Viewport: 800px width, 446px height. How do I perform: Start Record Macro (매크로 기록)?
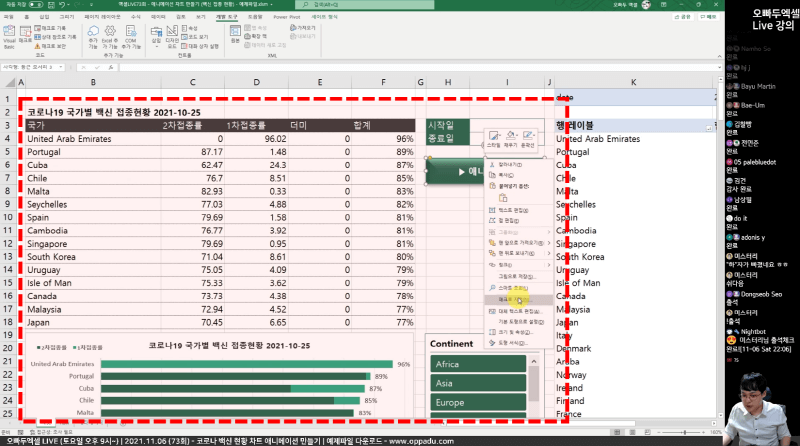pyautogui.click(x=51, y=28)
